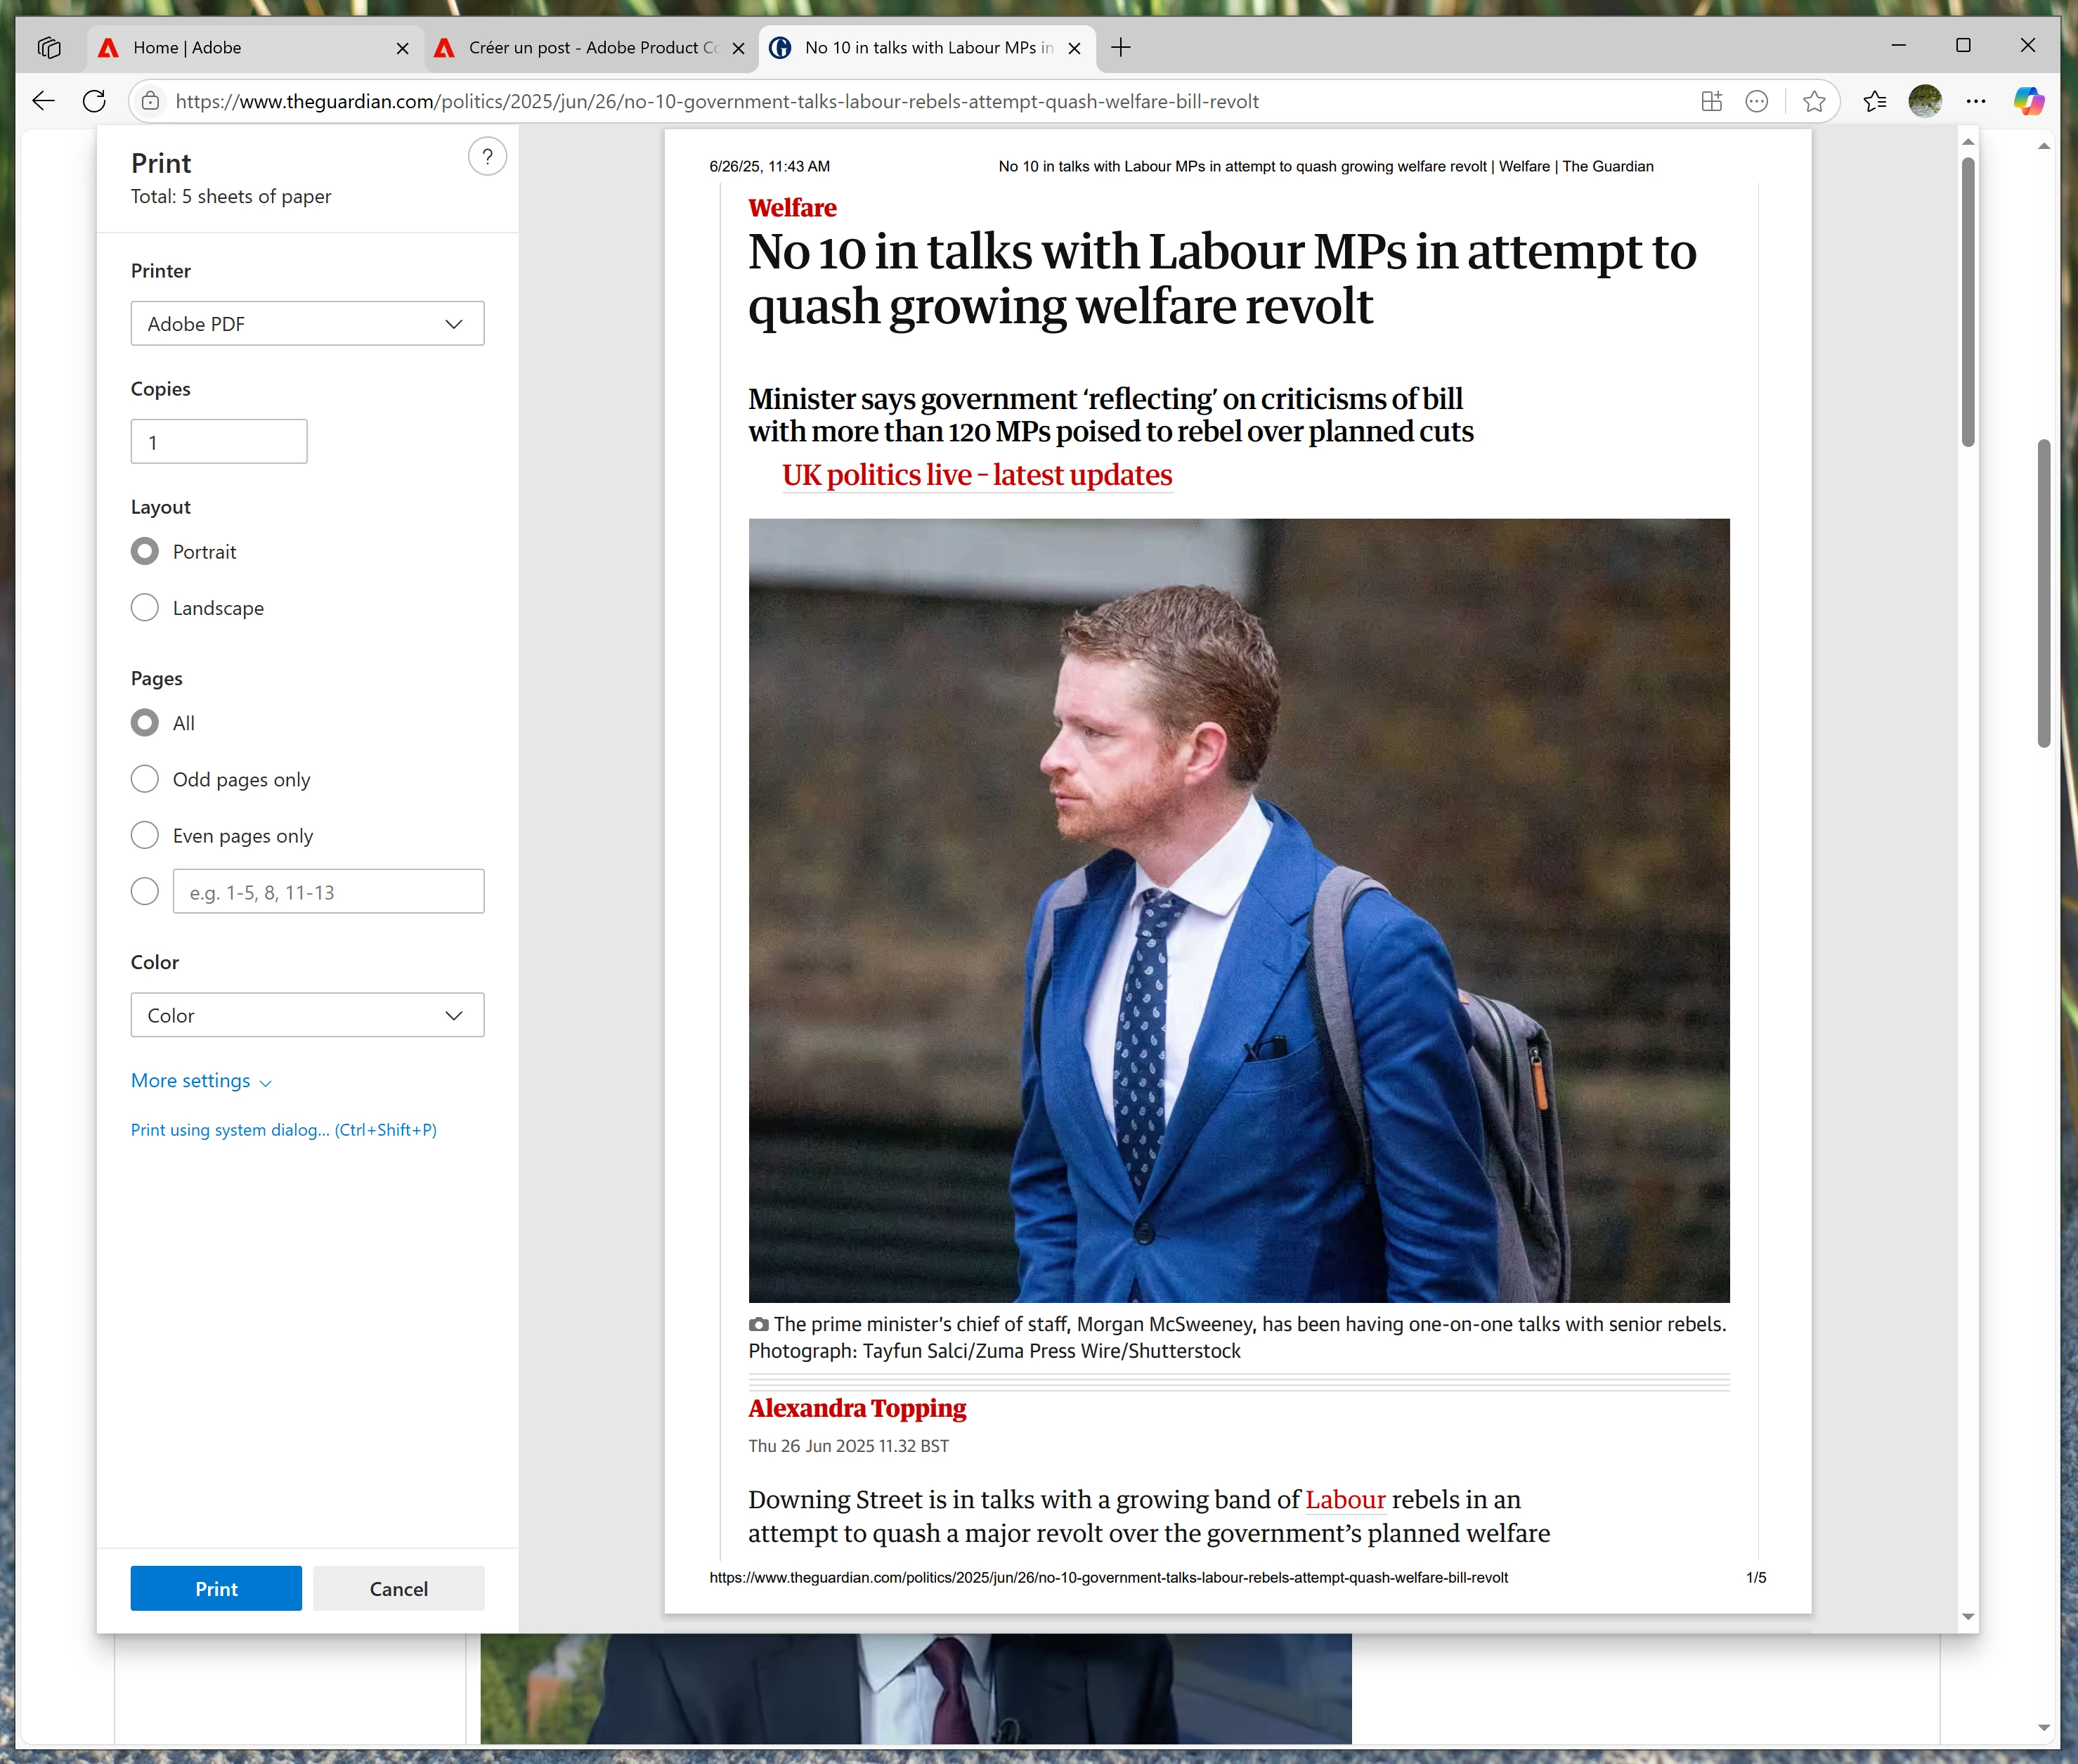Image resolution: width=2078 pixels, height=1764 pixels.
Task: Click Print using system dialog link
Action: point(283,1130)
